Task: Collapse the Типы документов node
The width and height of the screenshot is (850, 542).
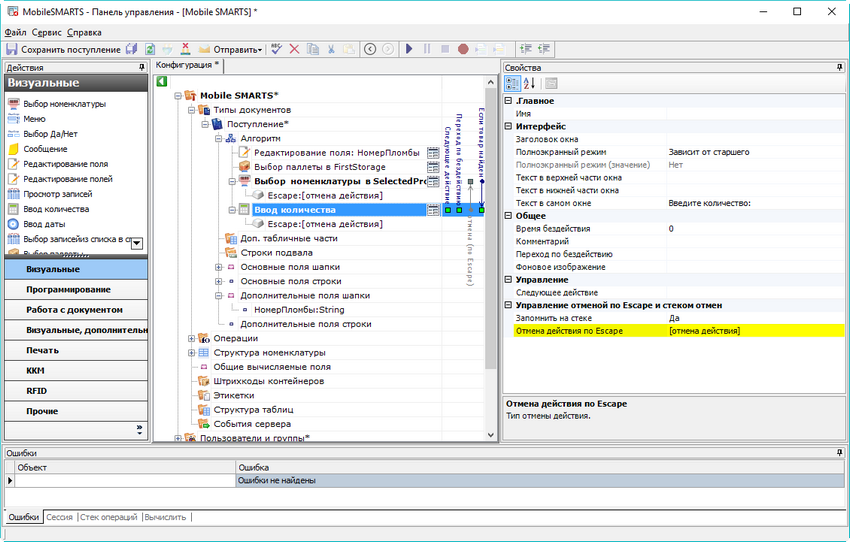Action: click(x=191, y=110)
